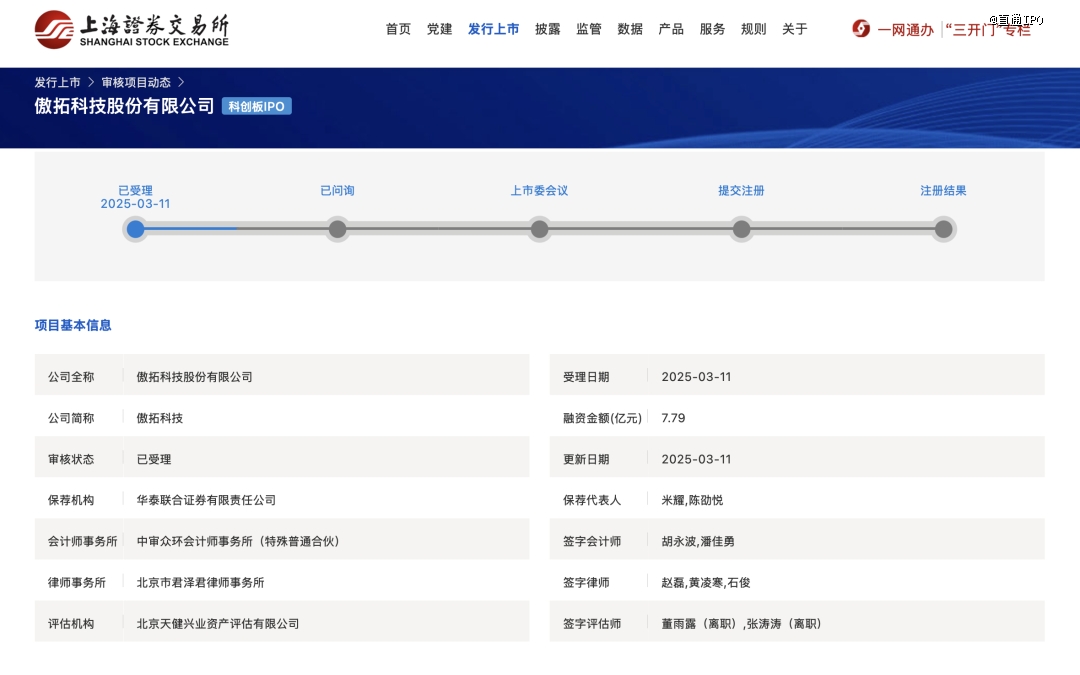This screenshot has width=1080, height=675.
Task: Click the 审核项目动态 breadcrumb link
Action: tap(136, 83)
